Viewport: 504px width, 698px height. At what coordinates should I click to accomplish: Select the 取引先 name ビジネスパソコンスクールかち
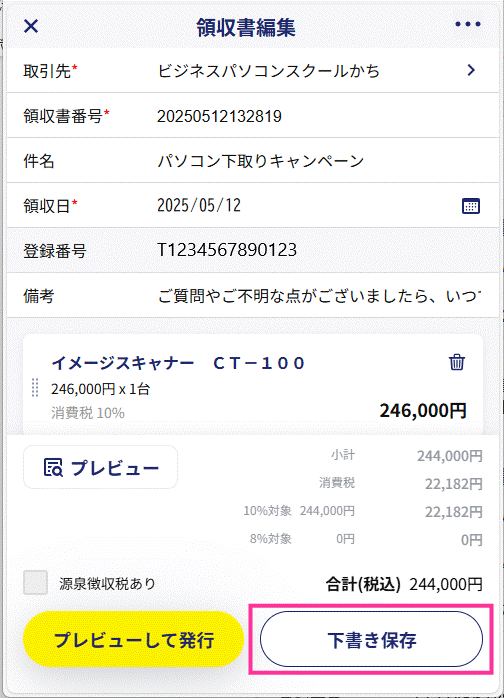268,71
